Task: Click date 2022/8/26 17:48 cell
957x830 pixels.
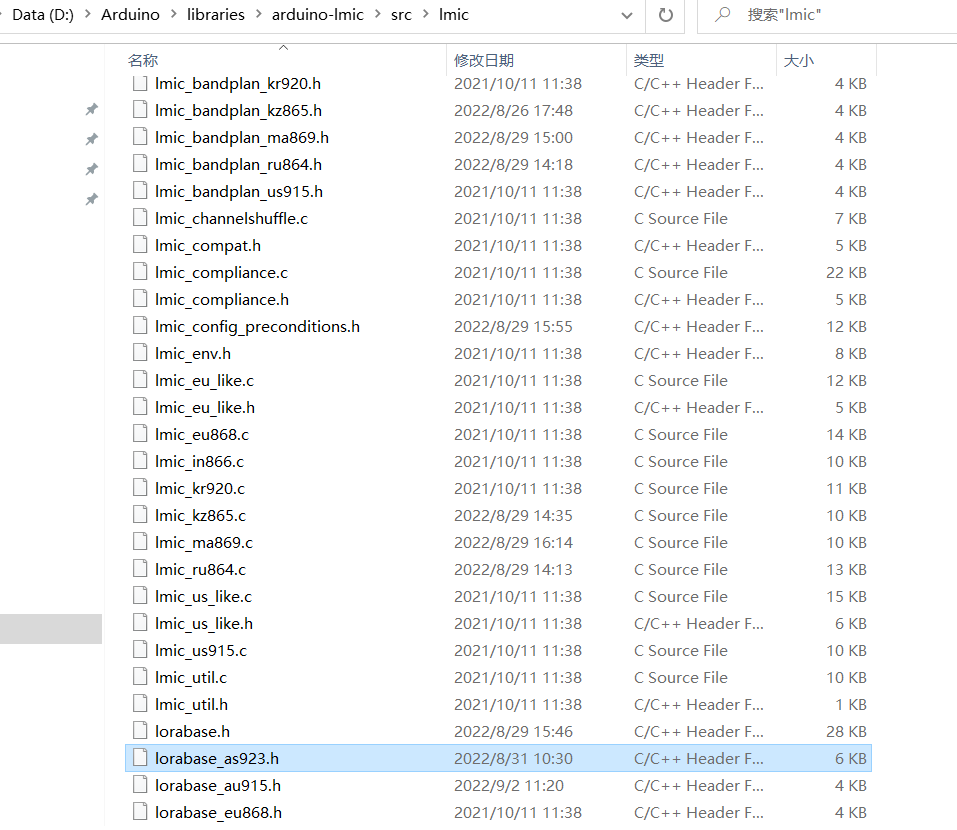Action: point(513,110)
